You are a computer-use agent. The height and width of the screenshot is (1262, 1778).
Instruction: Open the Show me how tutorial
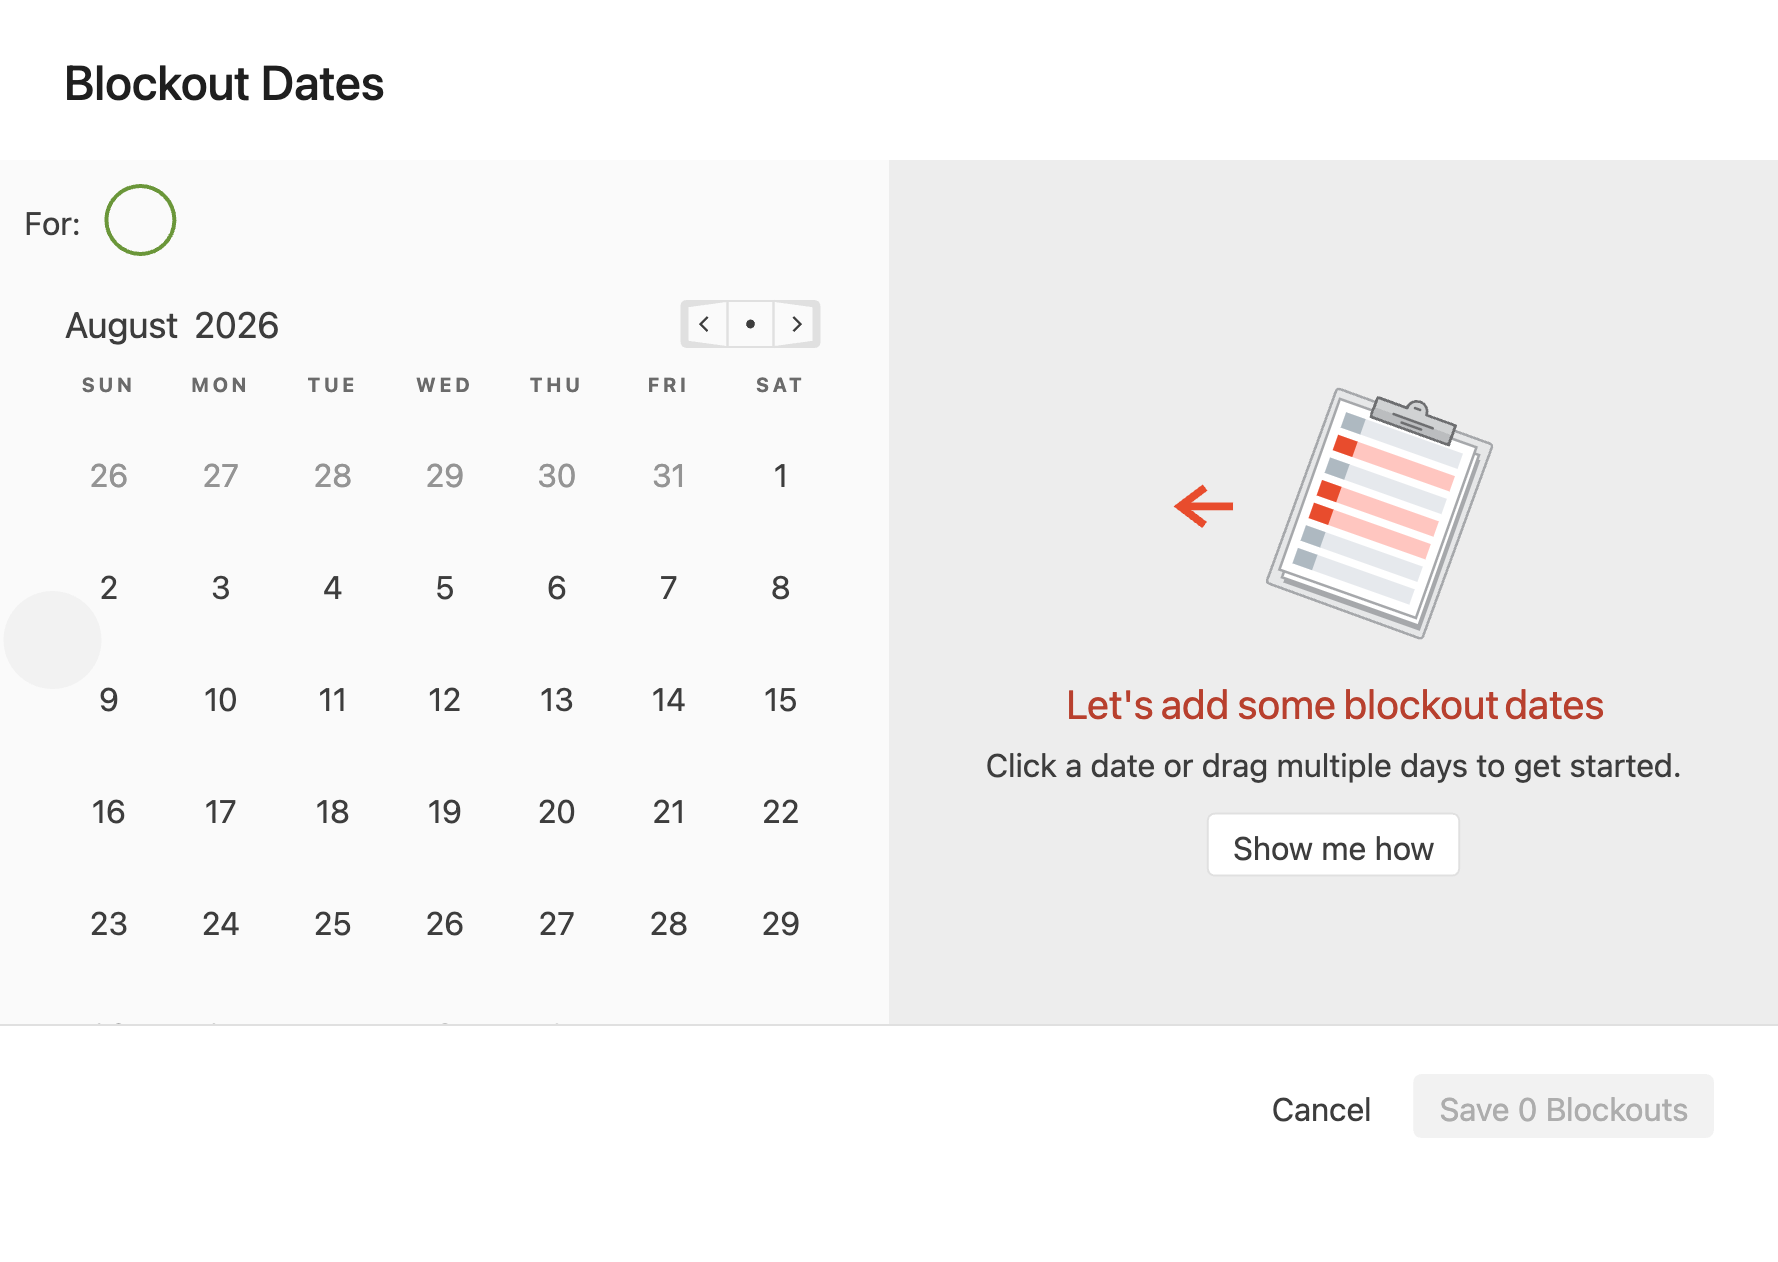click(x=1333, y=846)
